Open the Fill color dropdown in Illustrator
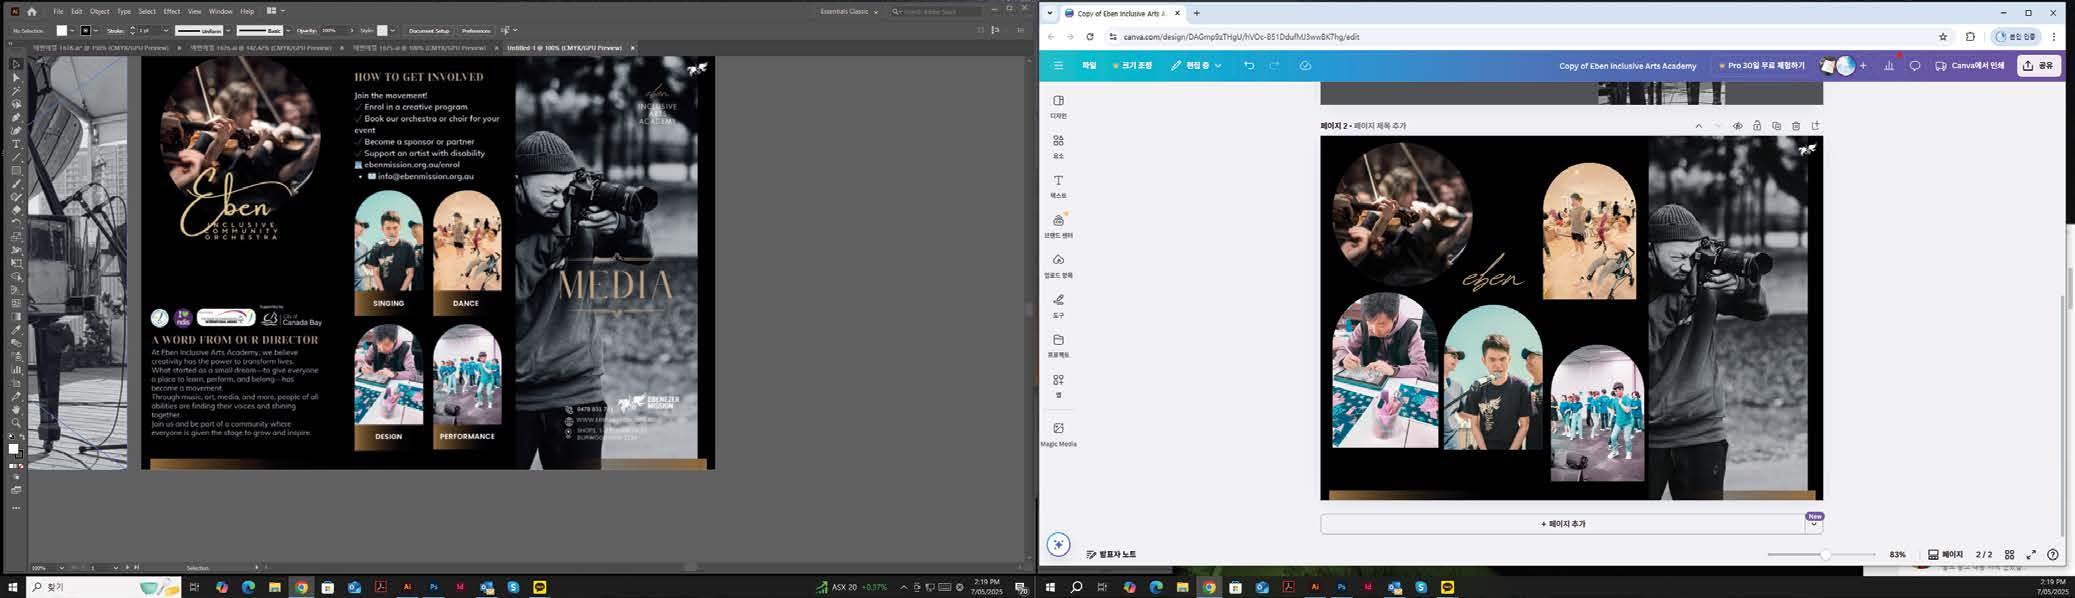 (x=74, y=31)
